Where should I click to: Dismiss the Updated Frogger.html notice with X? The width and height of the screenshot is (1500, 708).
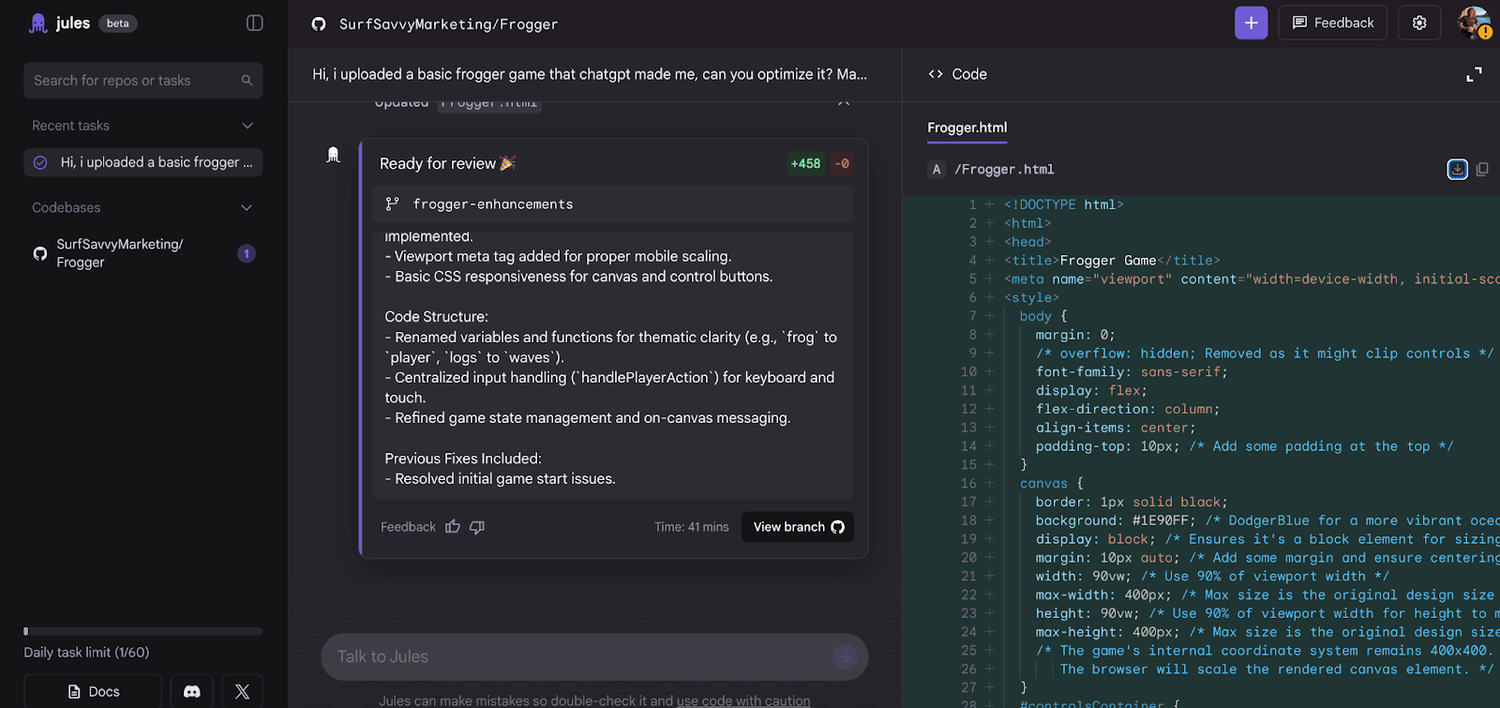[843, 101]
